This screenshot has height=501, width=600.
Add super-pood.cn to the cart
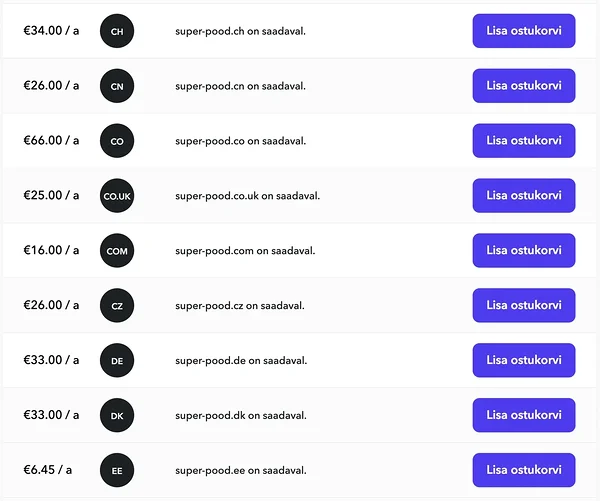pos(524,86)
